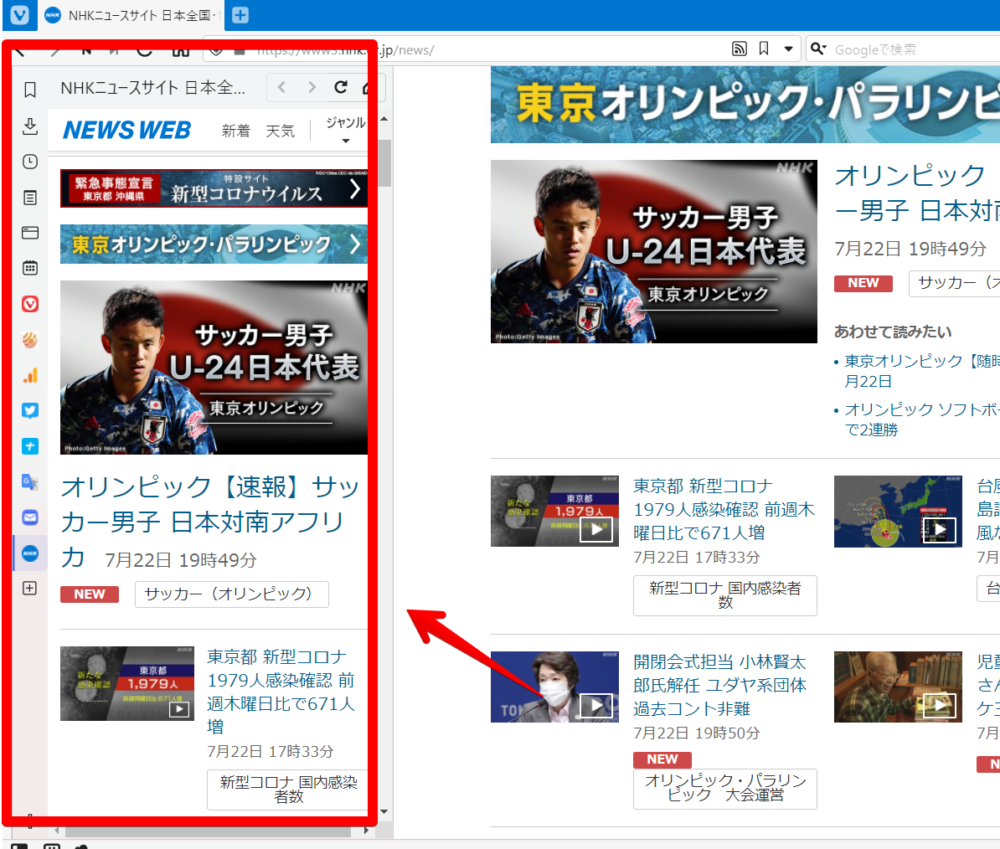Open the Window panel in the sidebar
Image resolution: width=1000 pixels, height=849 pixels.
(30, 233)
